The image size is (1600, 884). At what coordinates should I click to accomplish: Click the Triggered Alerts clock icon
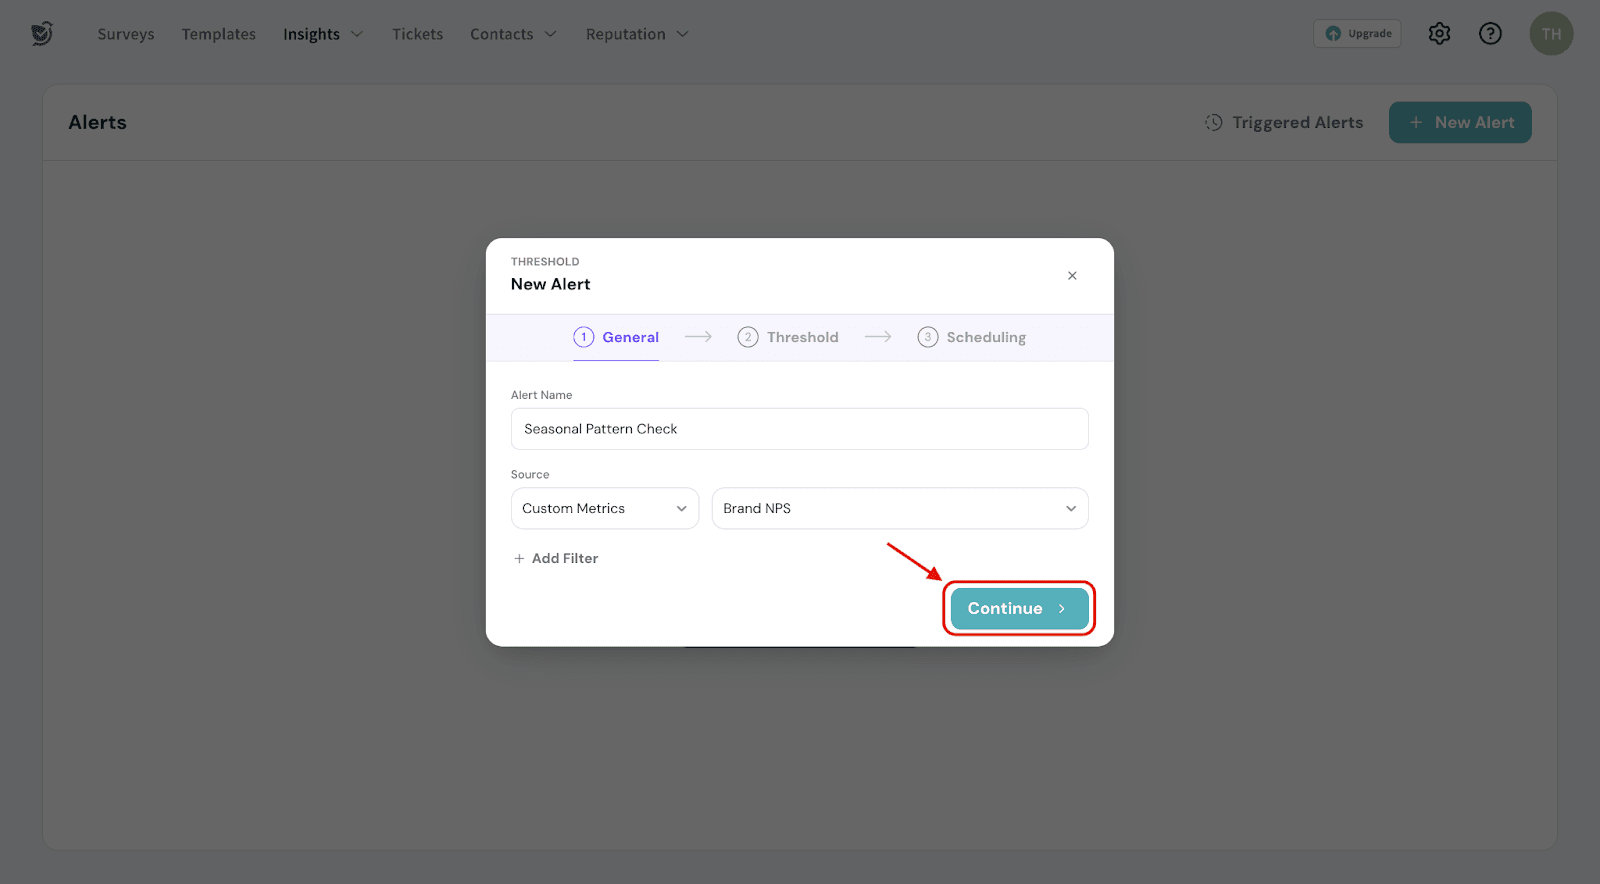tap(1213, 122)
